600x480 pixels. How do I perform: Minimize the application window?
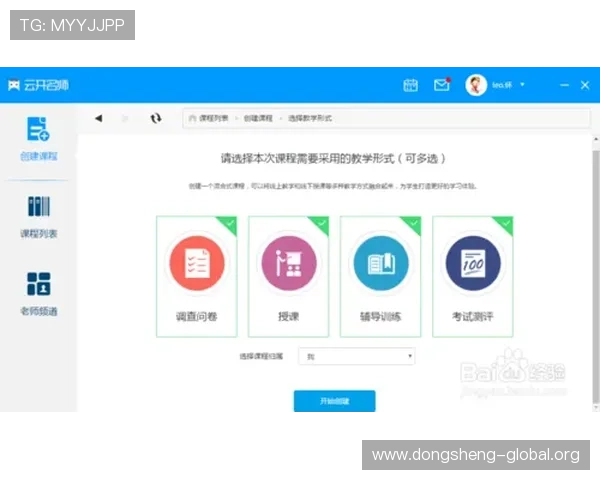tap(564, 85)
